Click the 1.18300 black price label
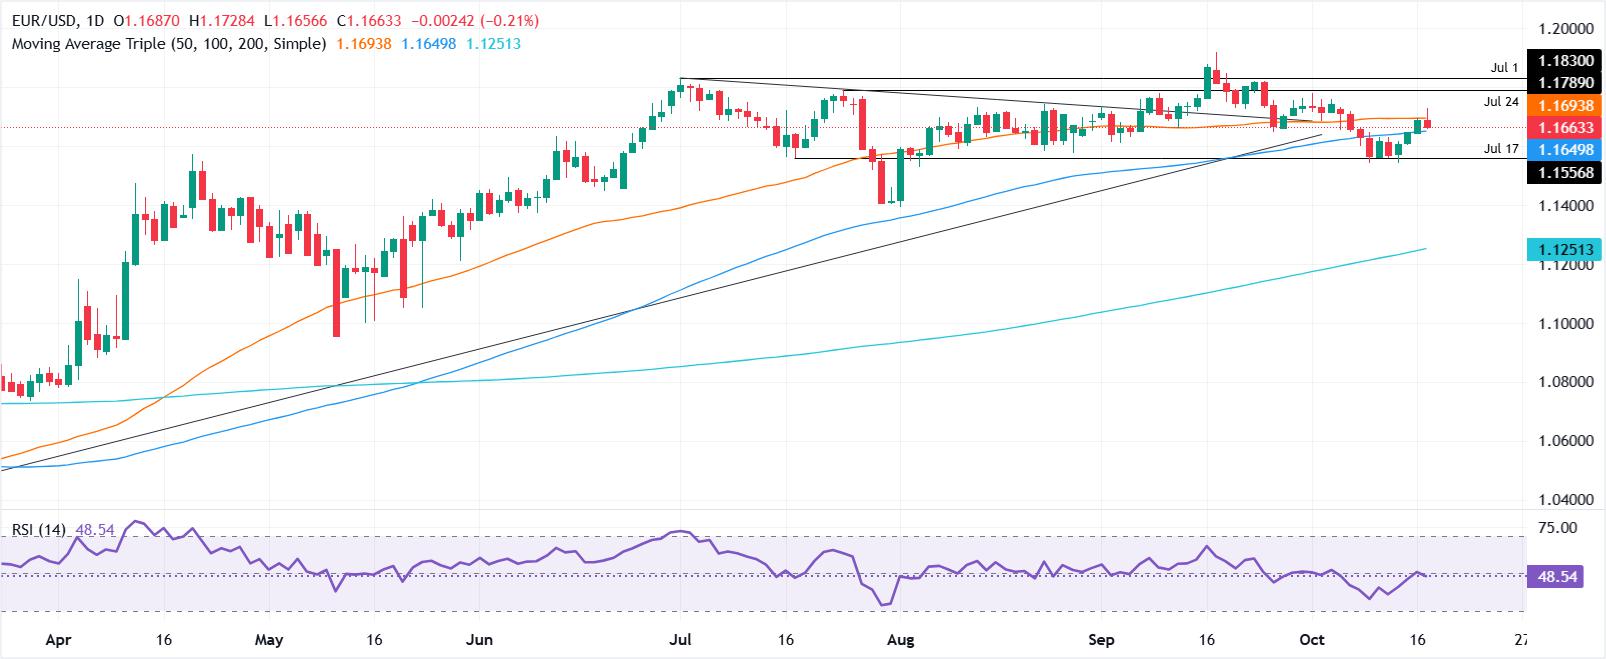 (x=1565, y=61)
